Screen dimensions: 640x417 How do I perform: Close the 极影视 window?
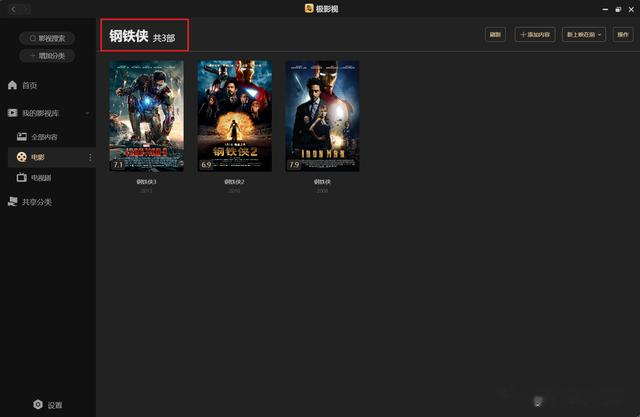coord(631,9)
